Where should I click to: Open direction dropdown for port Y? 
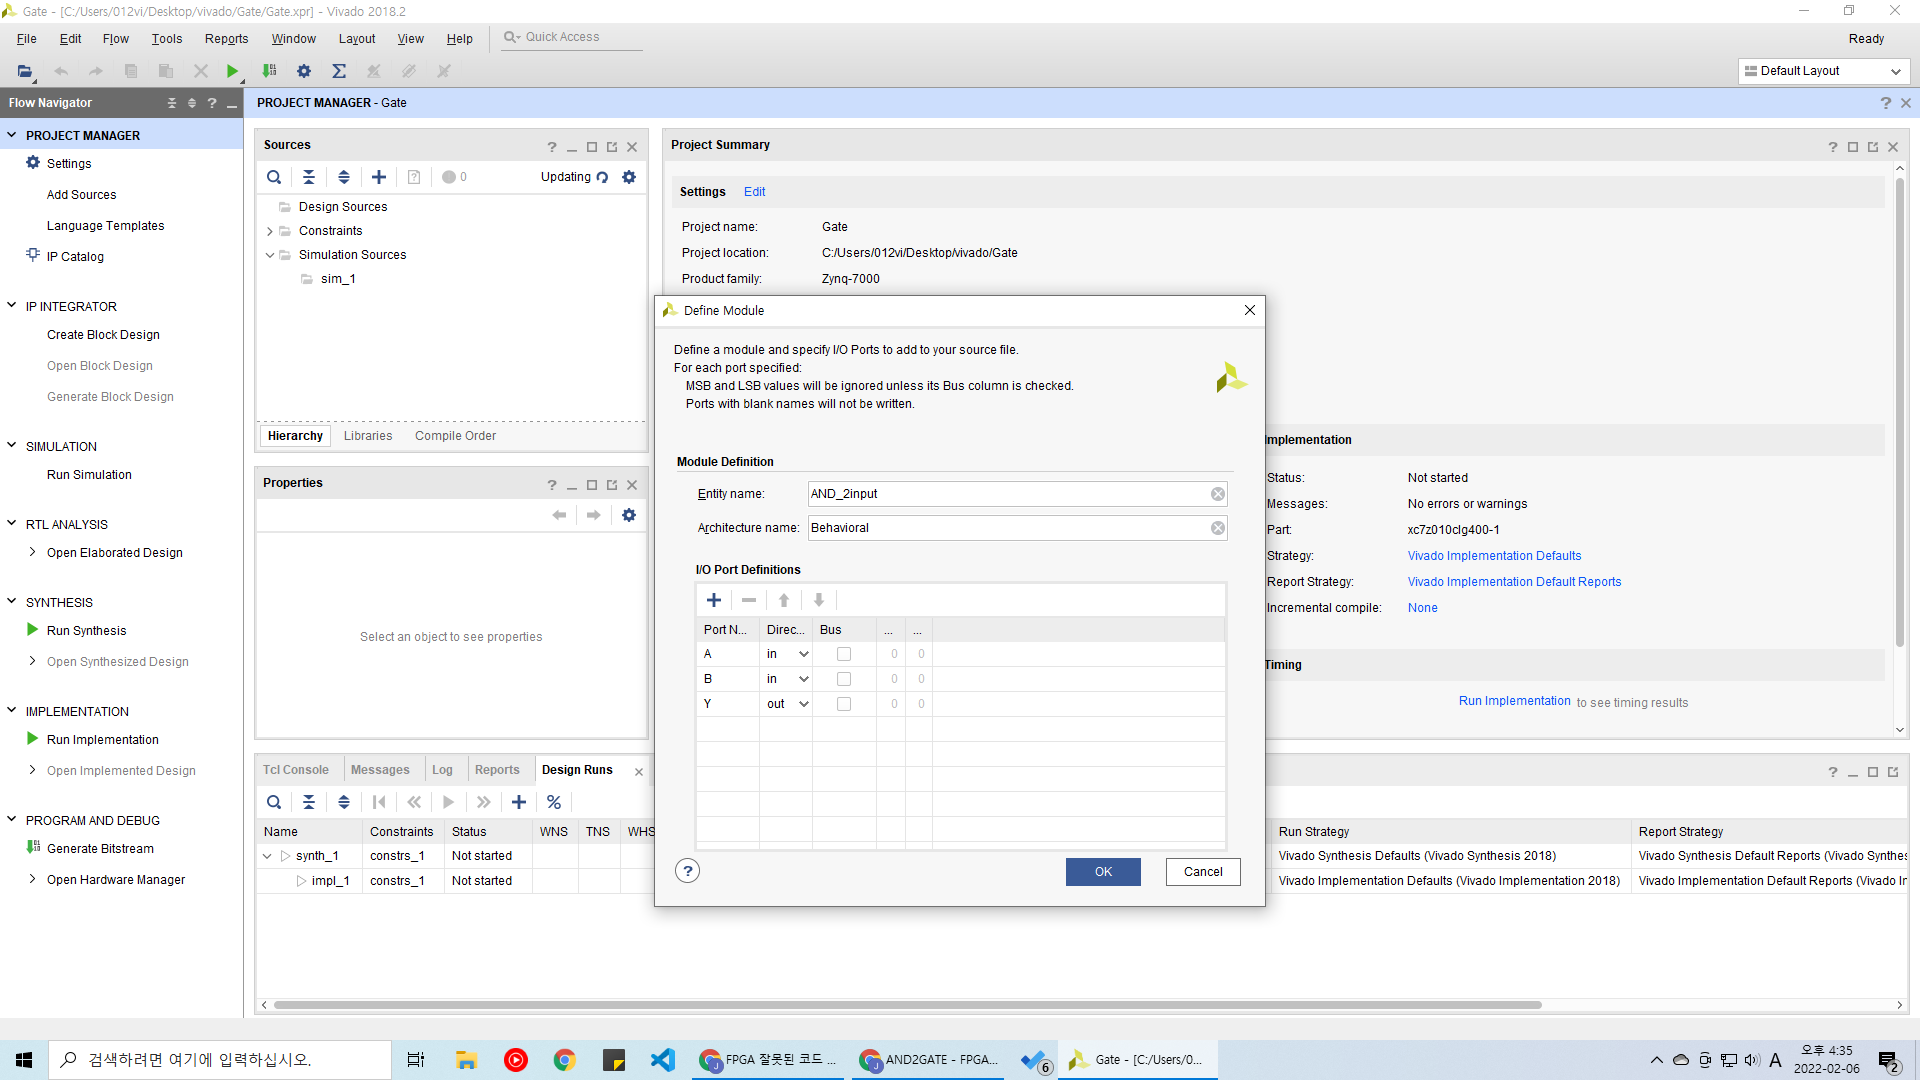click(803, 704)
